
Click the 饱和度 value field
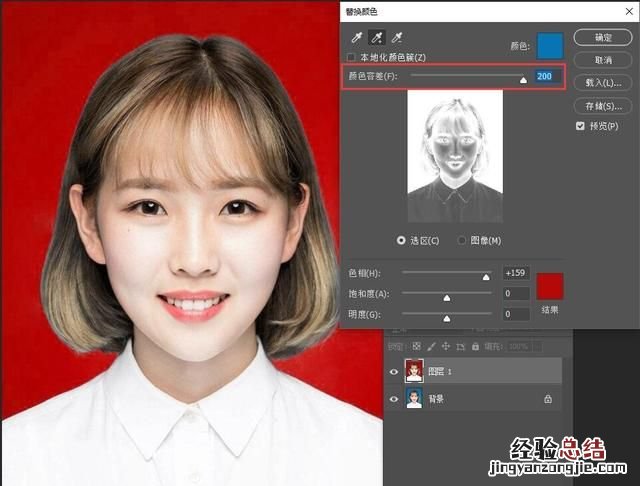(x=516, y=293)
